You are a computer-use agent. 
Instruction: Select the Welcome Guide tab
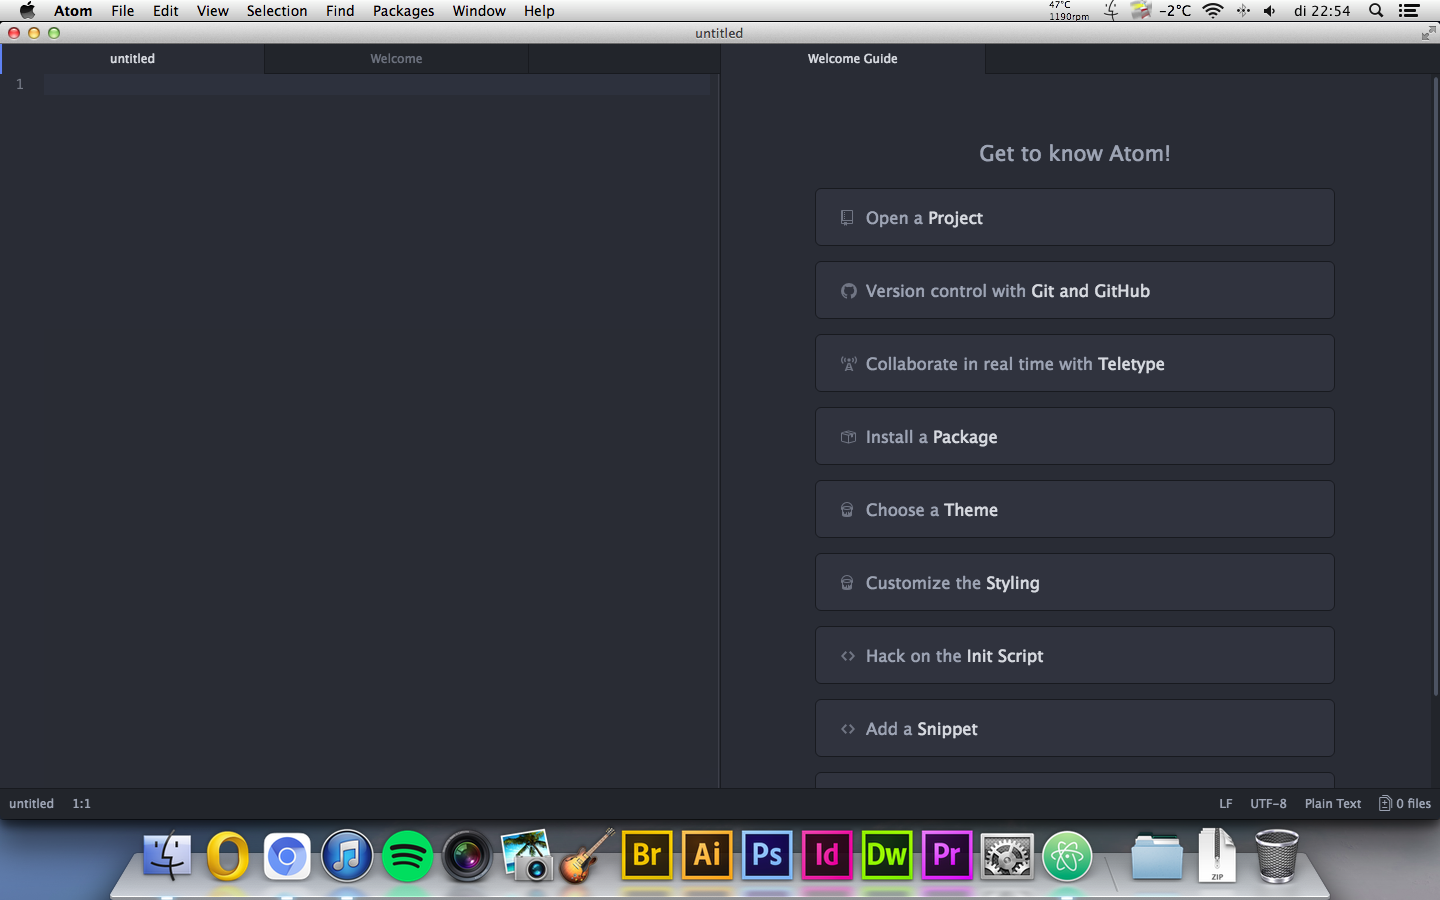coord(853,59)
